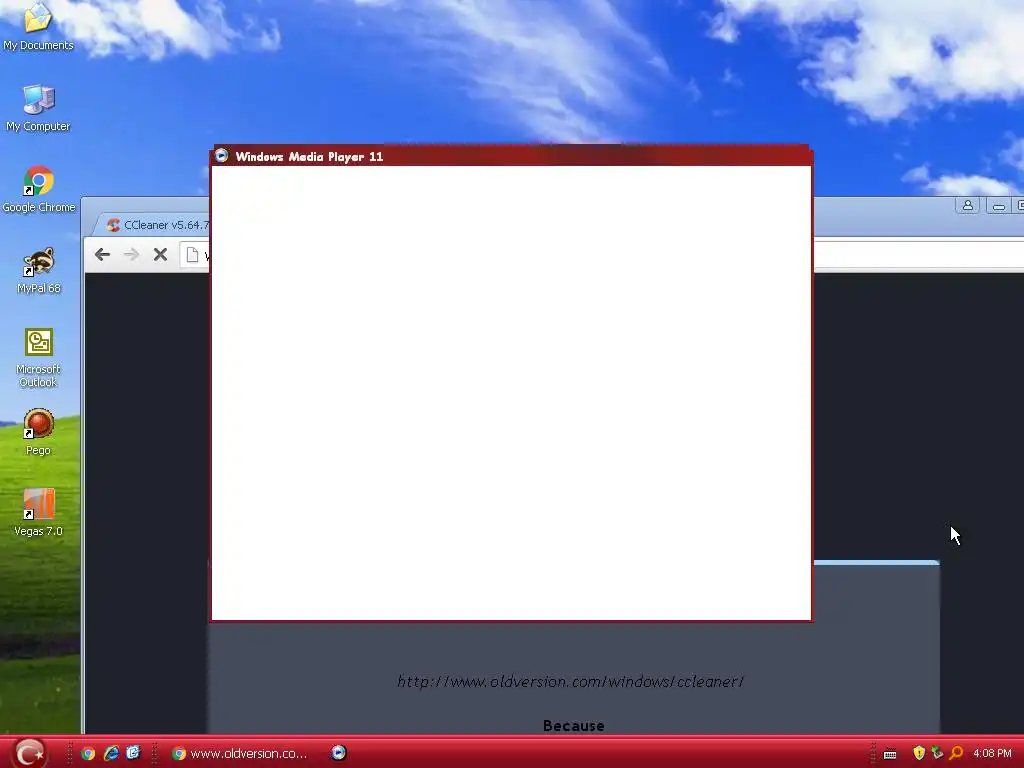Minimize the Chrome window

(999, 206)
